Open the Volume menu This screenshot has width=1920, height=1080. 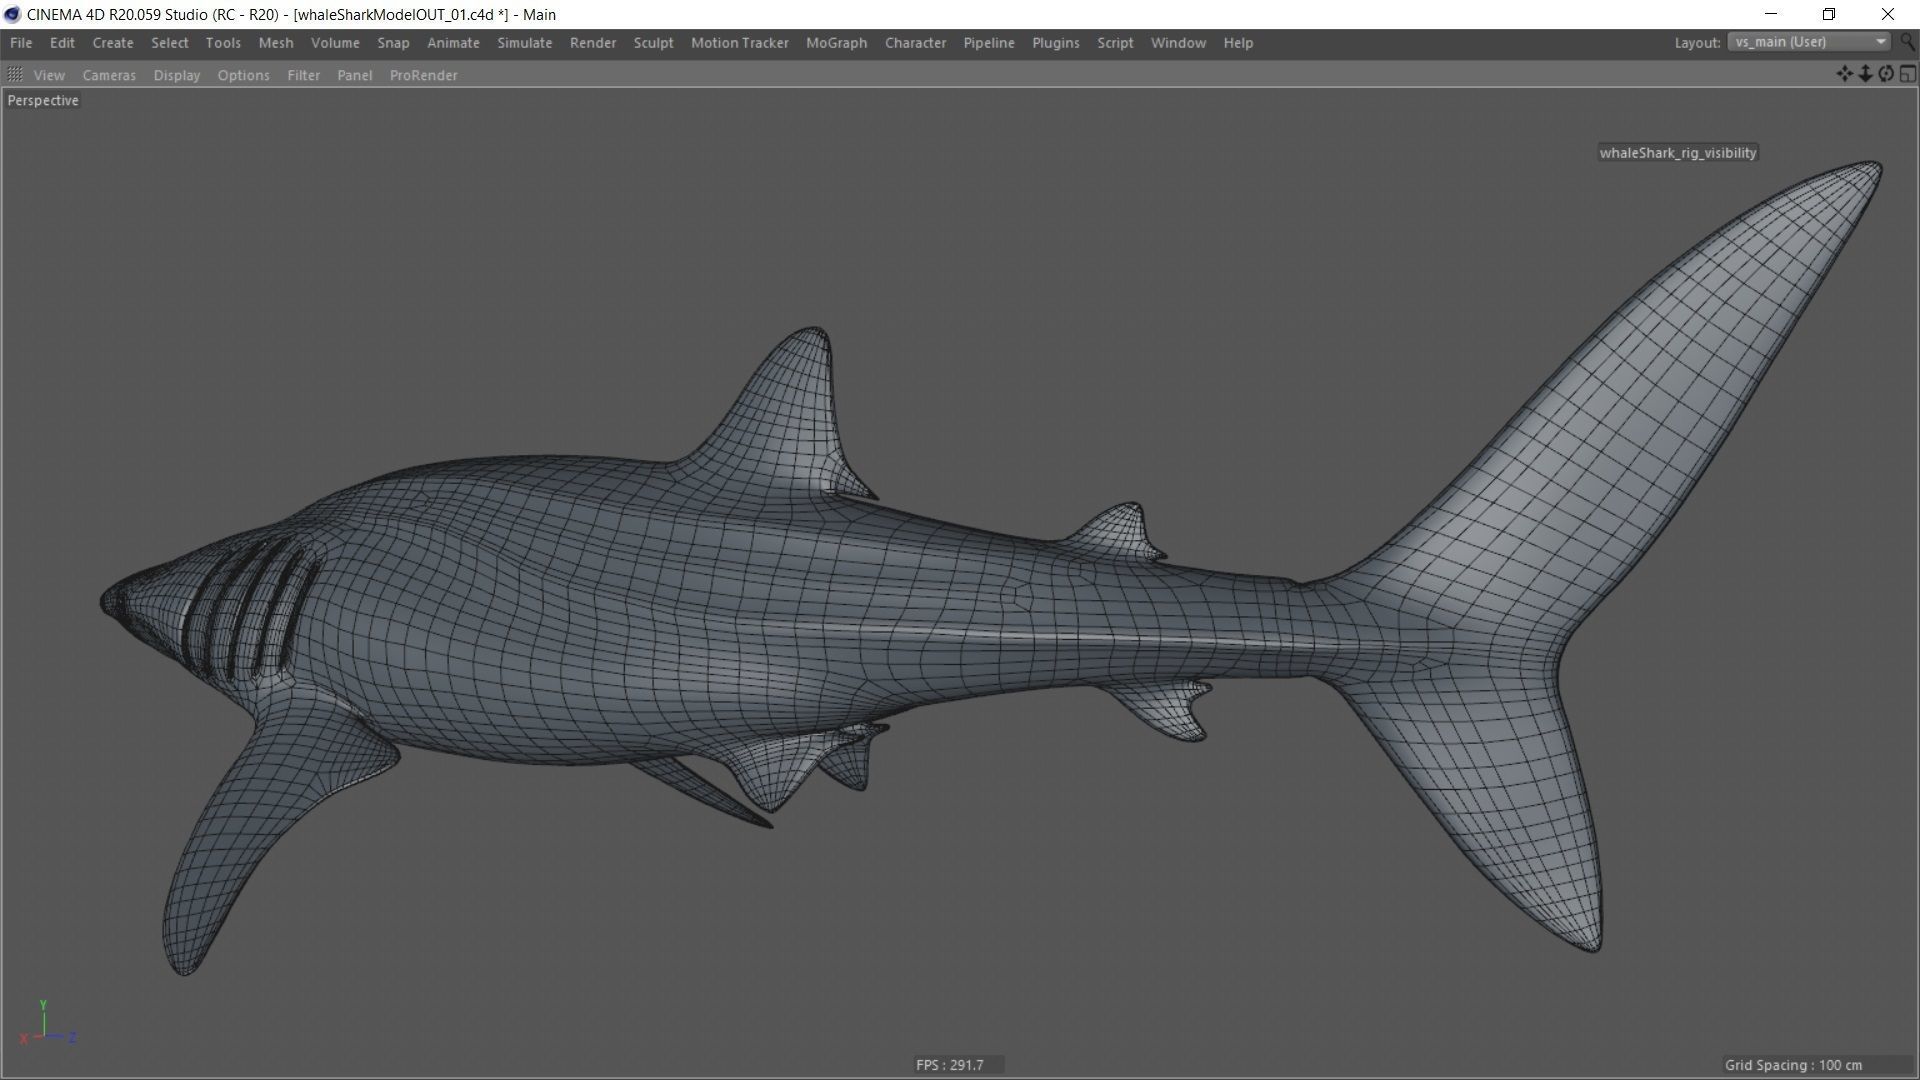click(x=335, y=43)
